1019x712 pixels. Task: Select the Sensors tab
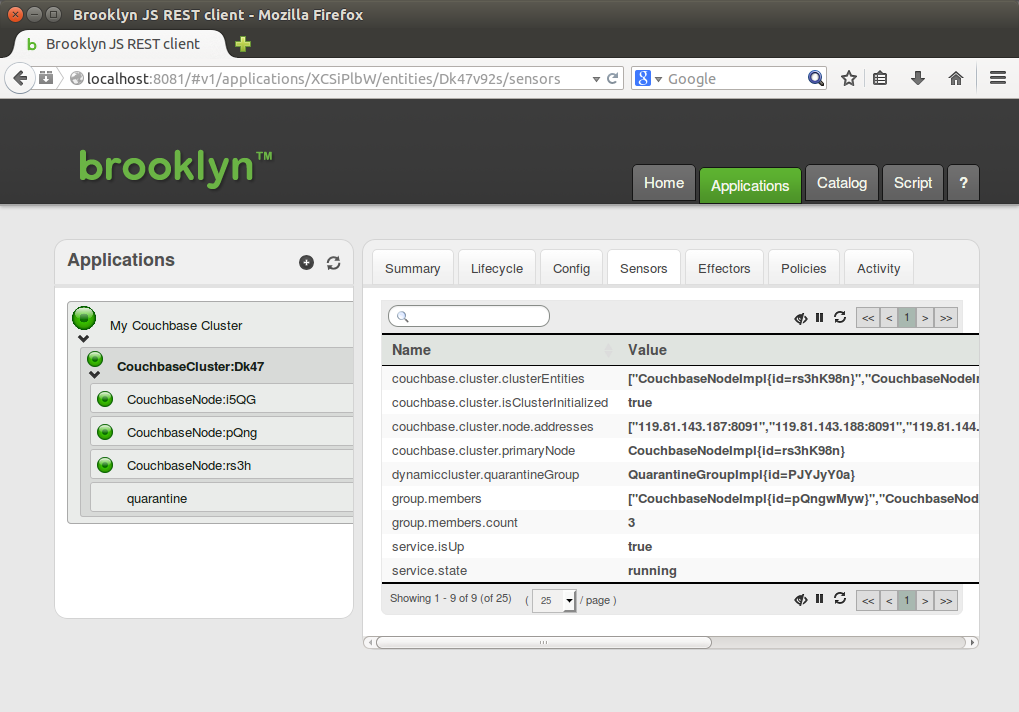[x=643, y=268]
